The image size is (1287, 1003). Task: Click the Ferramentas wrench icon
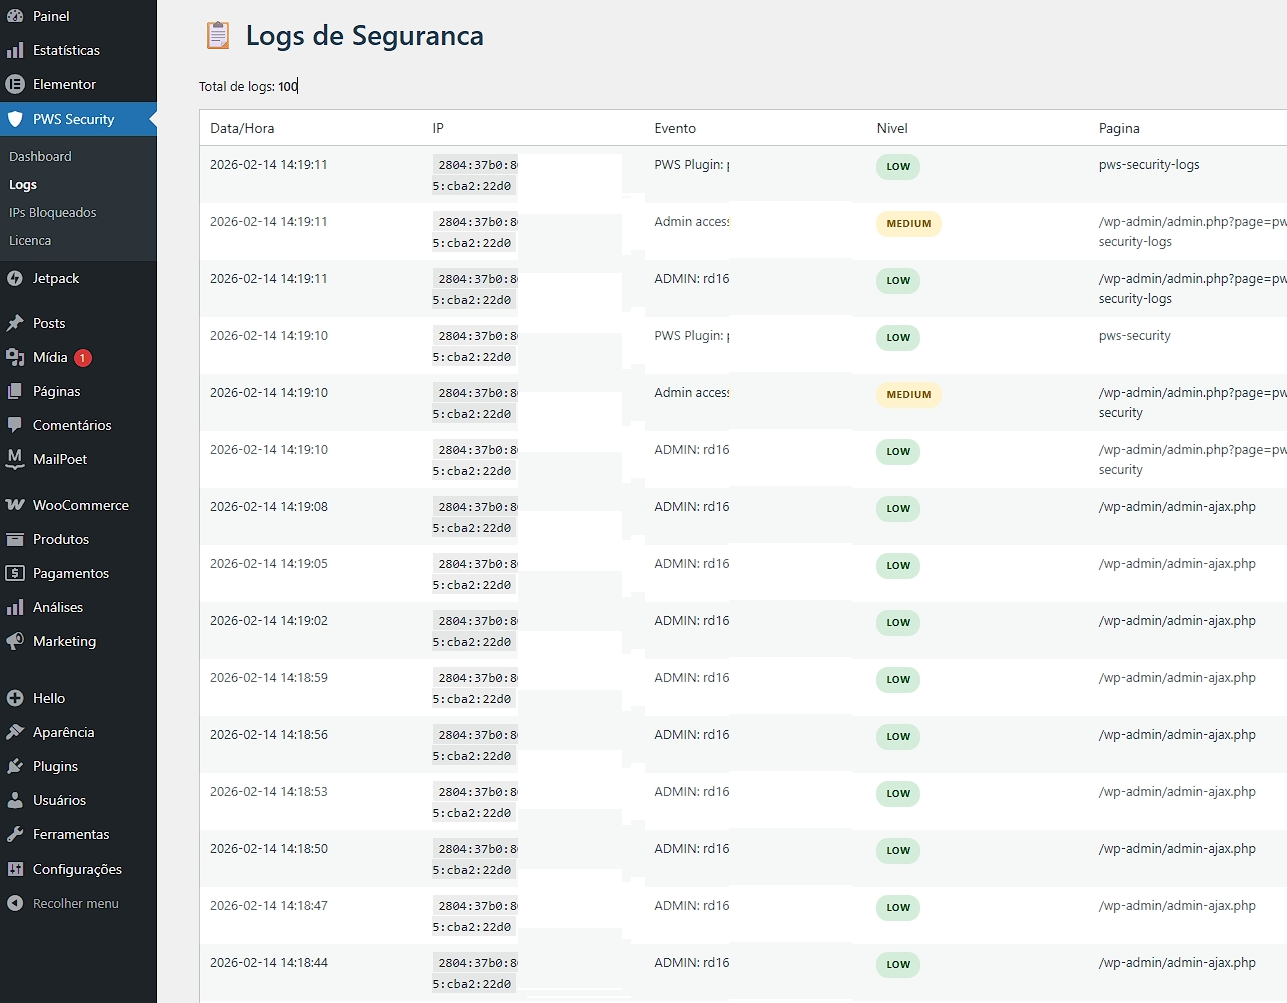[15, 834]
